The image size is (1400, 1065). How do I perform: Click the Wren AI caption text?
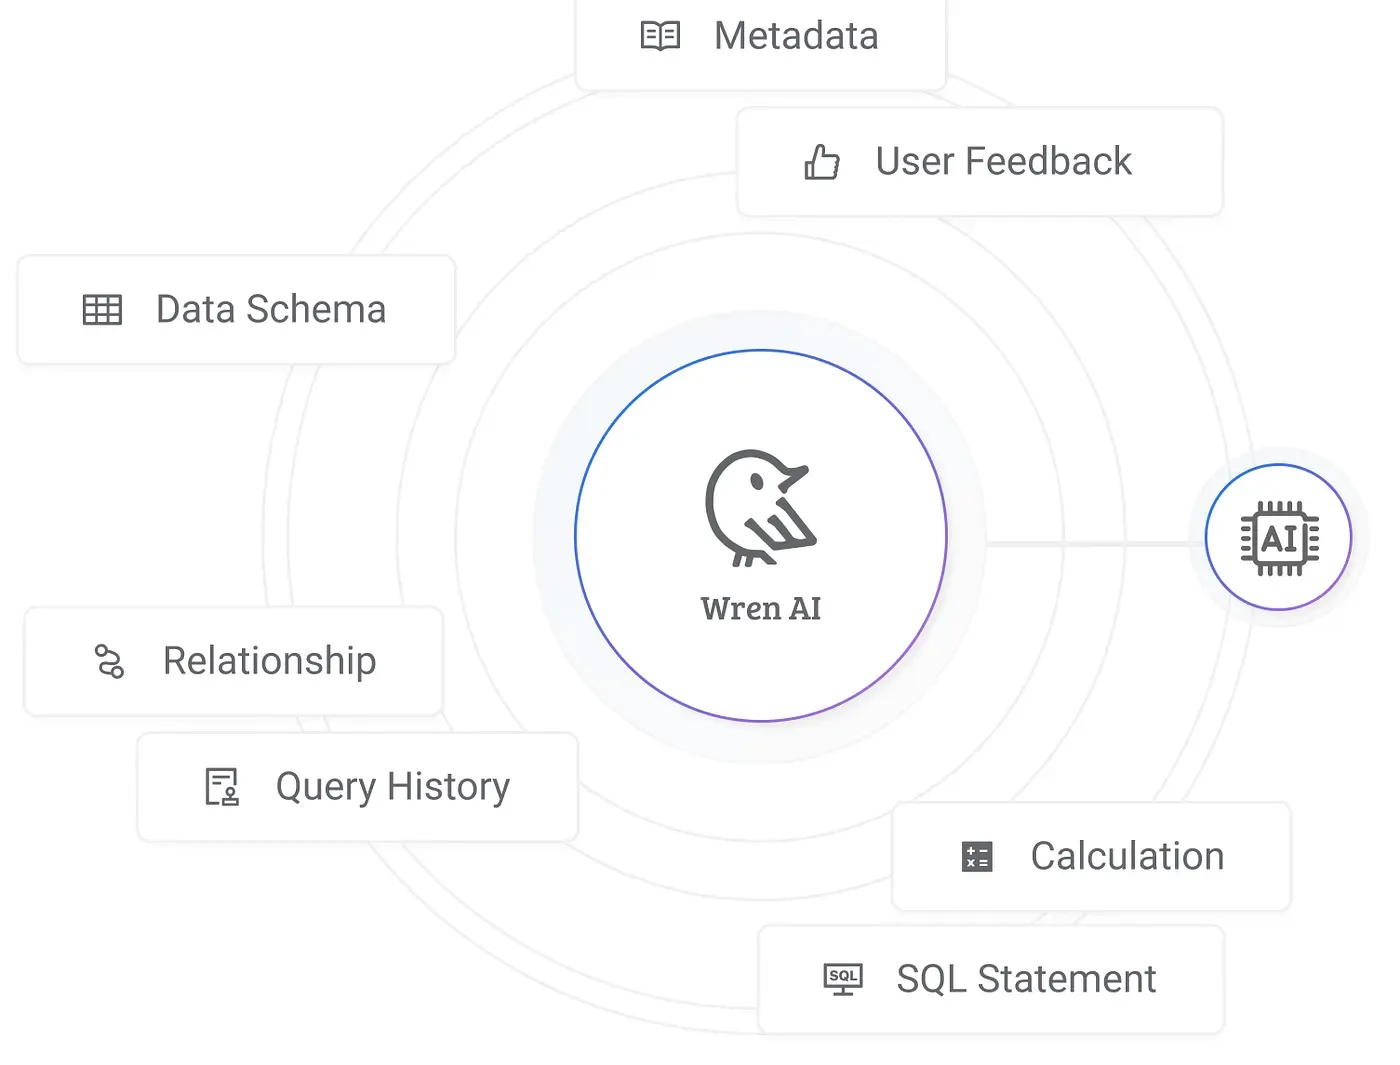[761, 608]
